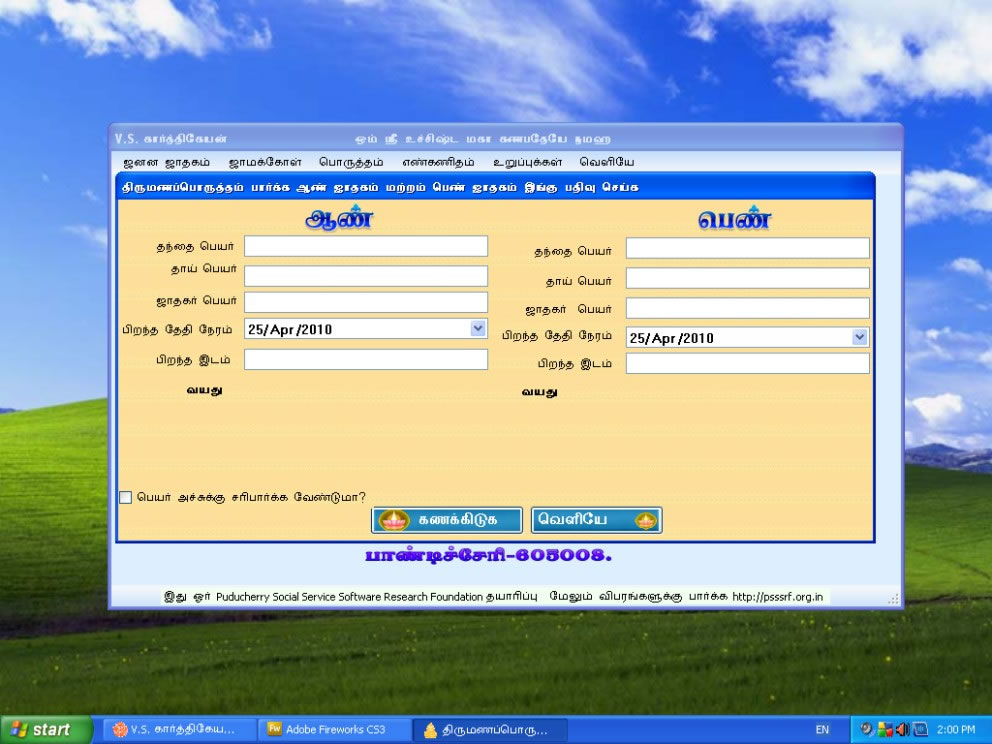The height and width of the screenshot is (744, 992).
Task: Click the திருமணப்பொரு taskbar statue icon
Action: (x=430, y=730)
